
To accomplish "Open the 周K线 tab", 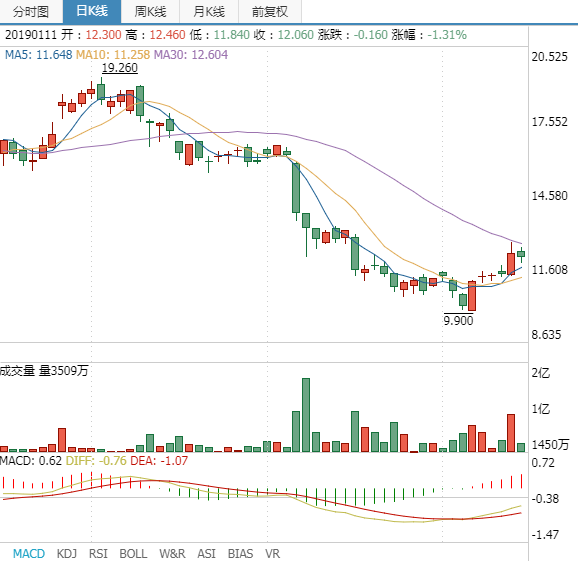I will coord(150,11).
